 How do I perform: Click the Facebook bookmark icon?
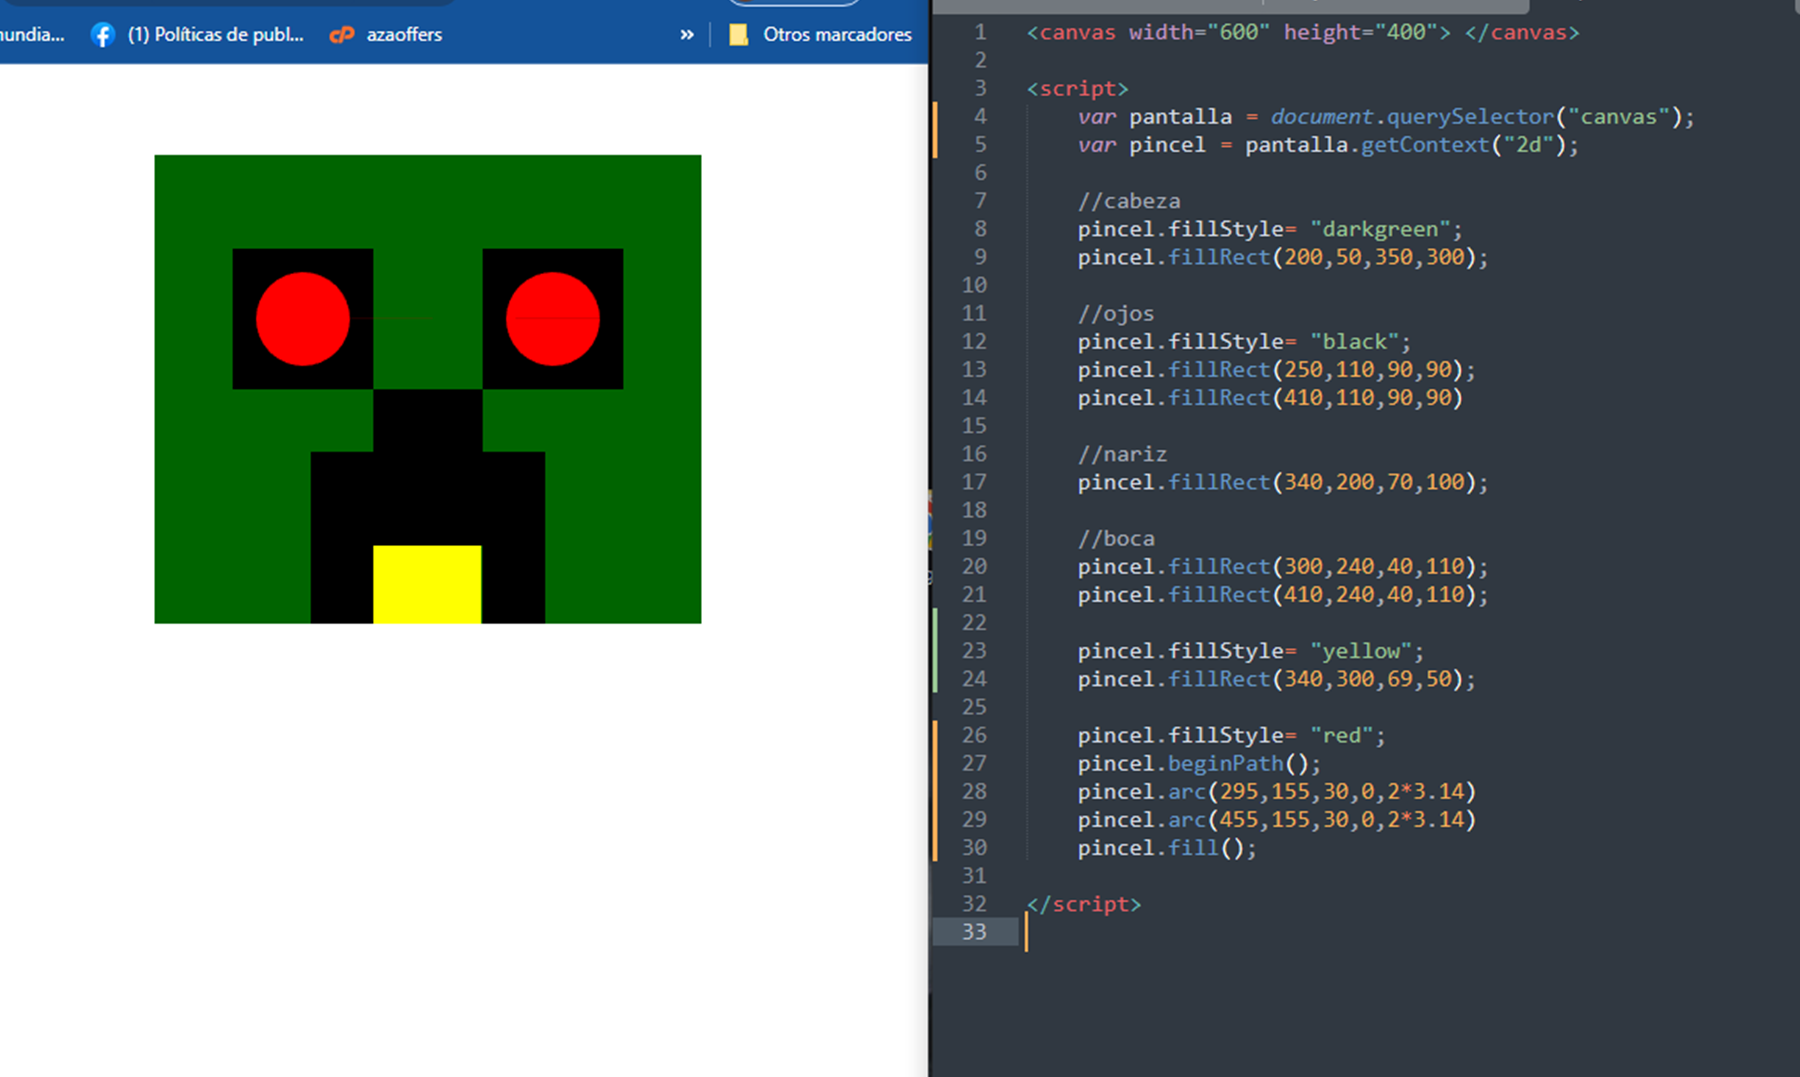click(x=102, y=35)
